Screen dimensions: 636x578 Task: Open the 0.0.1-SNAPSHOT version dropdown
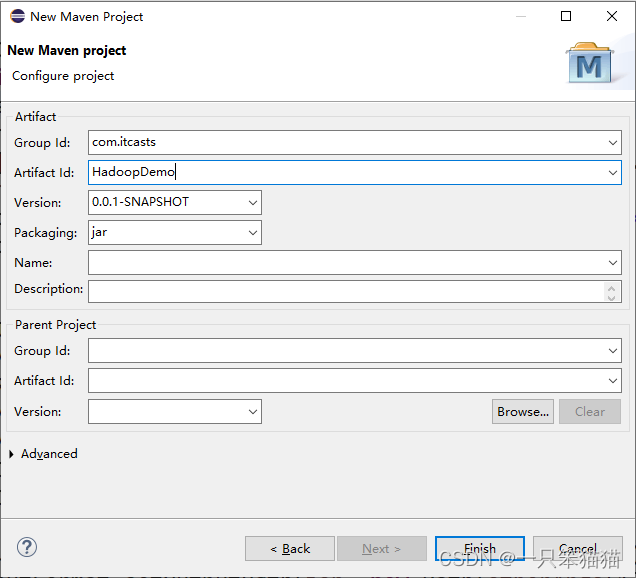(x=252, y=202)
